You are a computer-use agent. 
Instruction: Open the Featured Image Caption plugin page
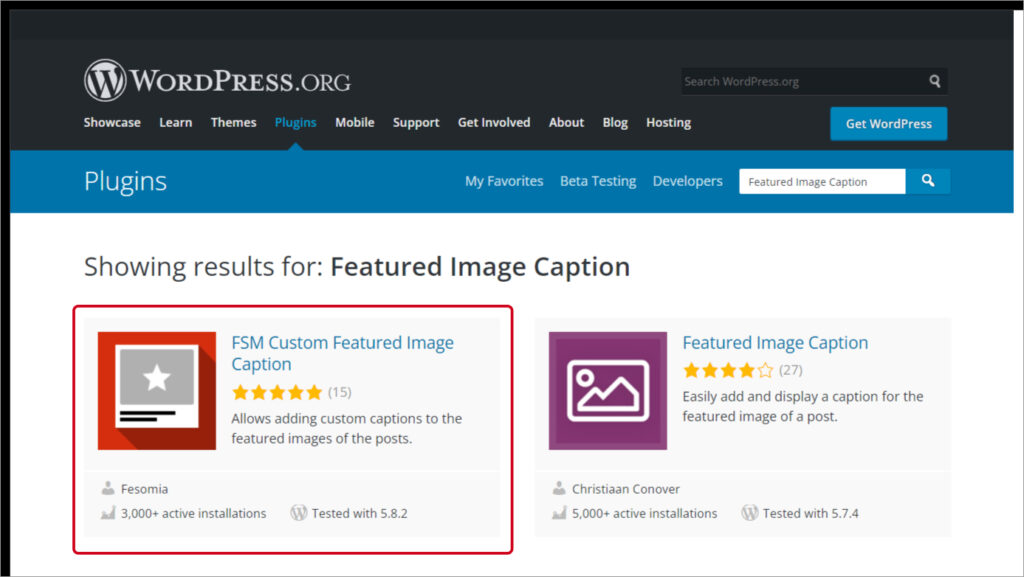[x=775, y=342]
